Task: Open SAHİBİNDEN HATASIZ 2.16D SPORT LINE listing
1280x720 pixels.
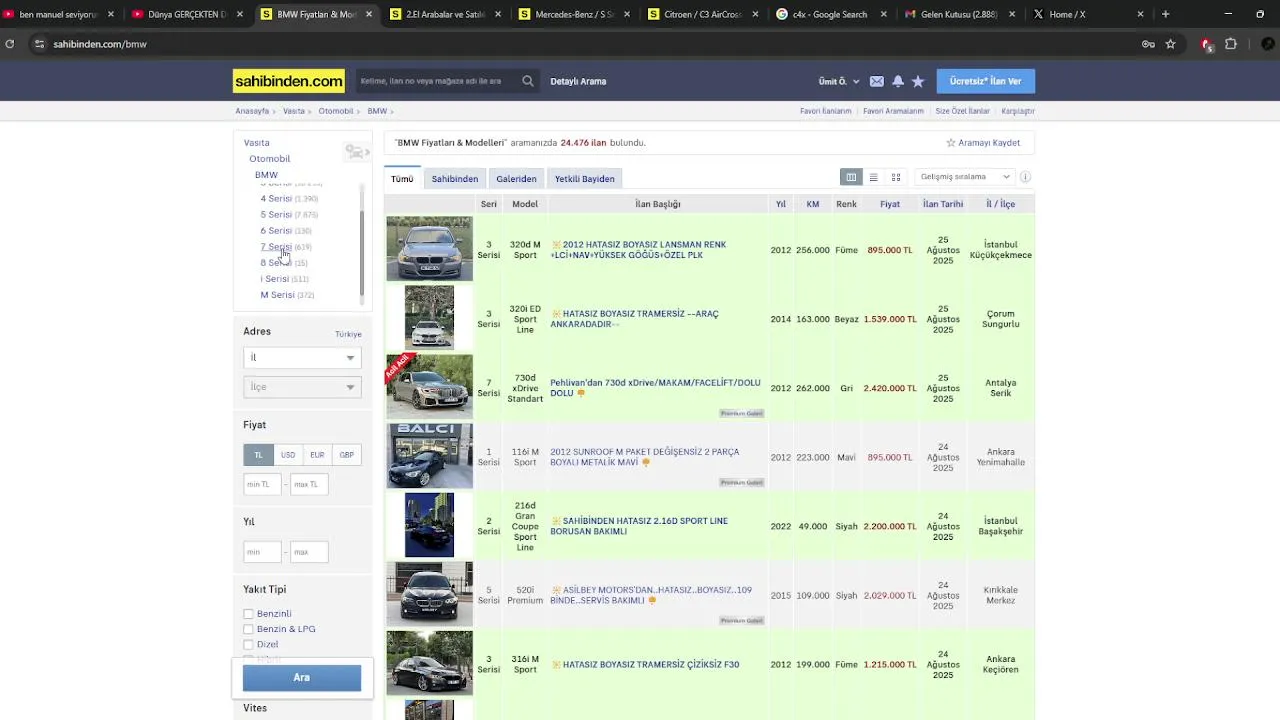Action: click(639, 526)
